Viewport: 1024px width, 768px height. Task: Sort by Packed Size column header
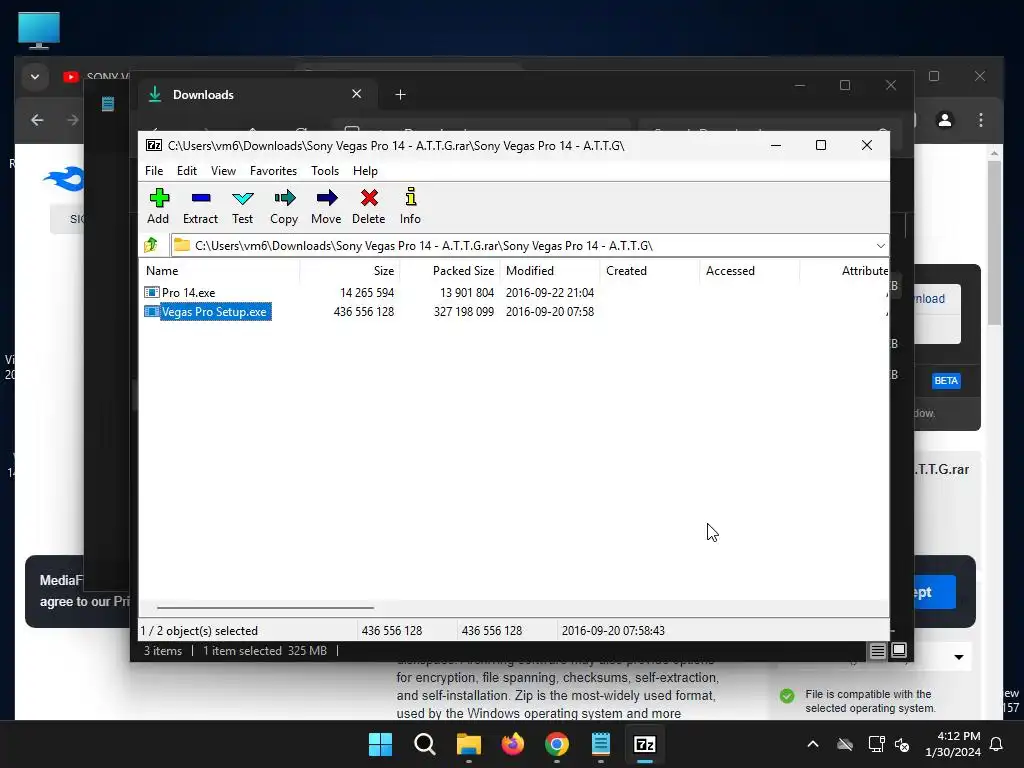[450, 270]
